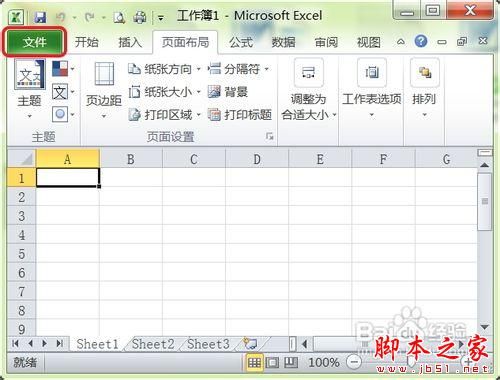The width and height of the screenshot is (500, 380).
Task: Click the Print Preview icon
Action: pyautogui.click(x=119, y=17)
